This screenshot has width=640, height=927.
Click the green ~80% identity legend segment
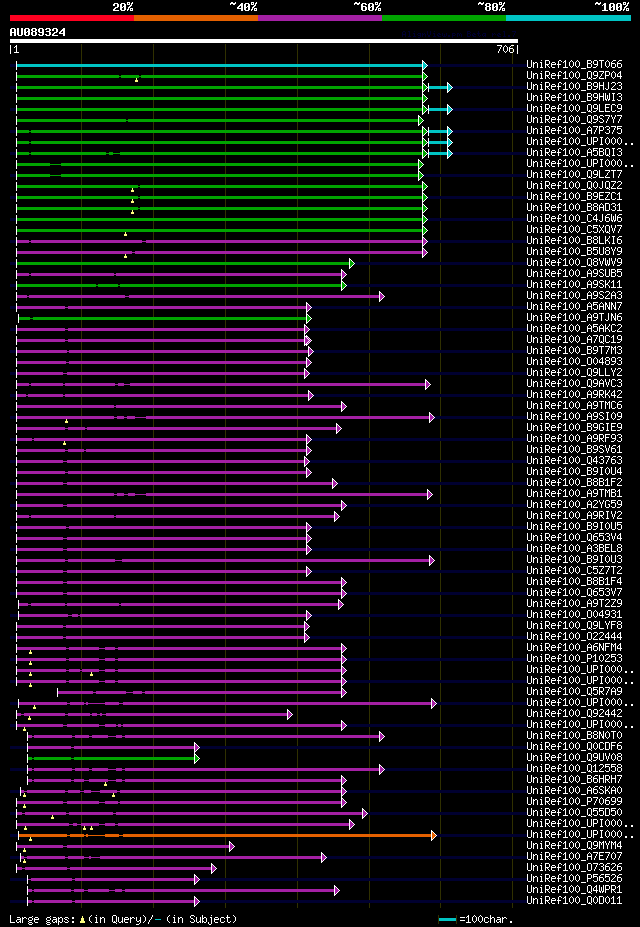tap(444, 18)
